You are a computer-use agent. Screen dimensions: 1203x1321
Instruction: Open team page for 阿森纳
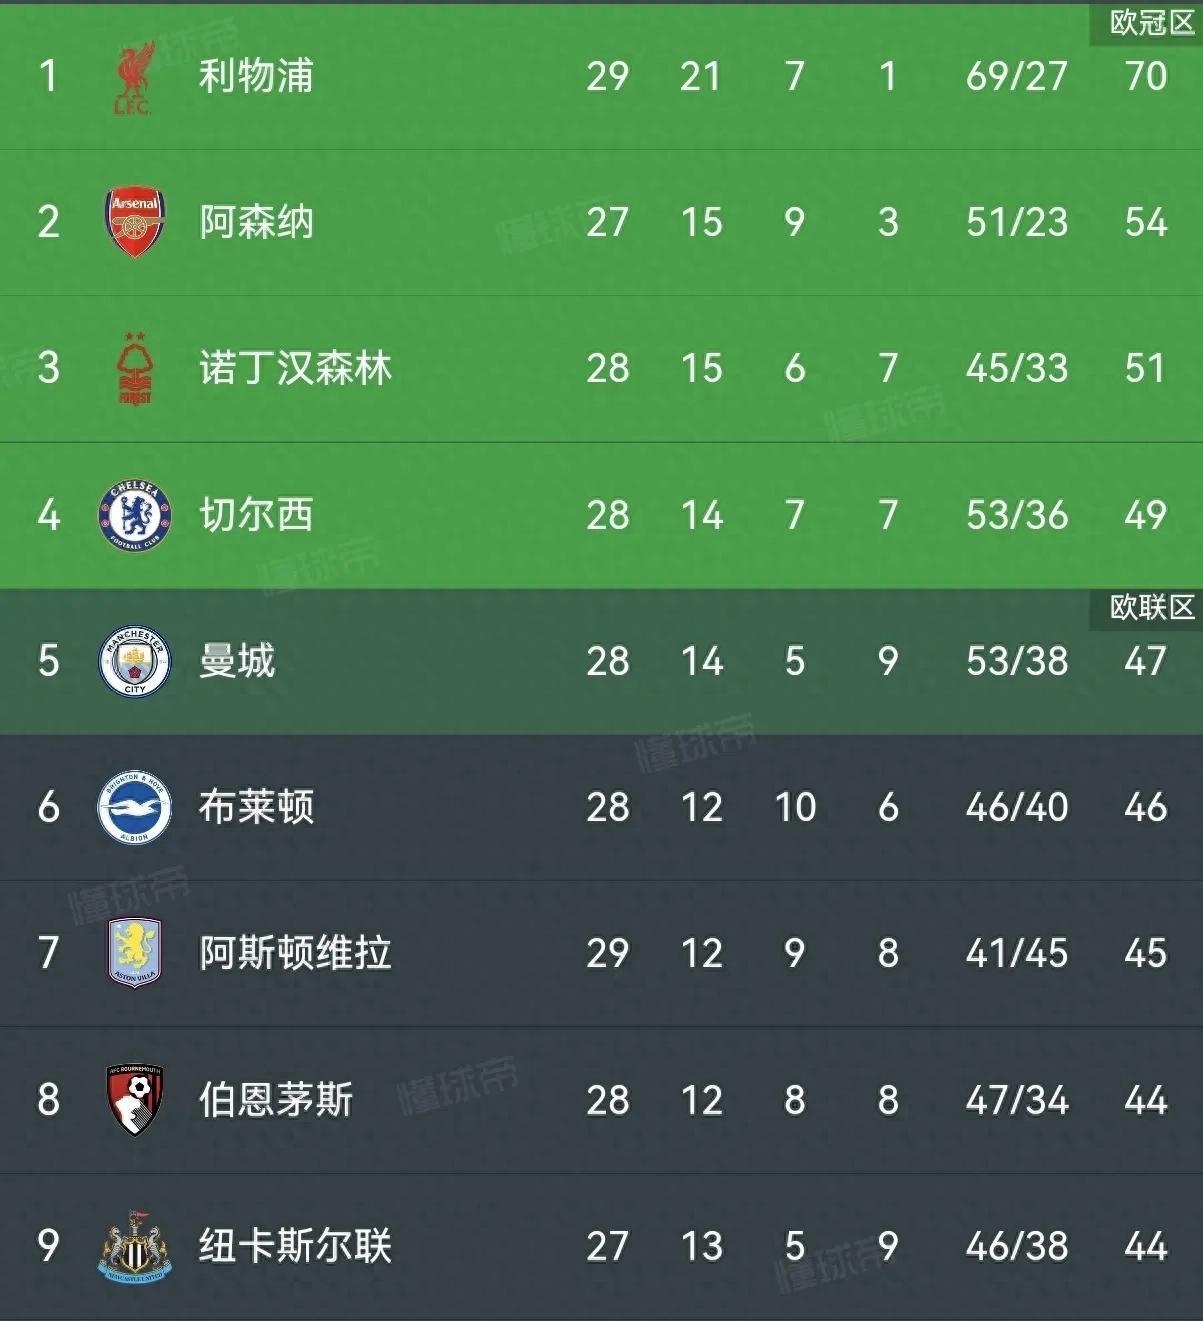point(256,222)
